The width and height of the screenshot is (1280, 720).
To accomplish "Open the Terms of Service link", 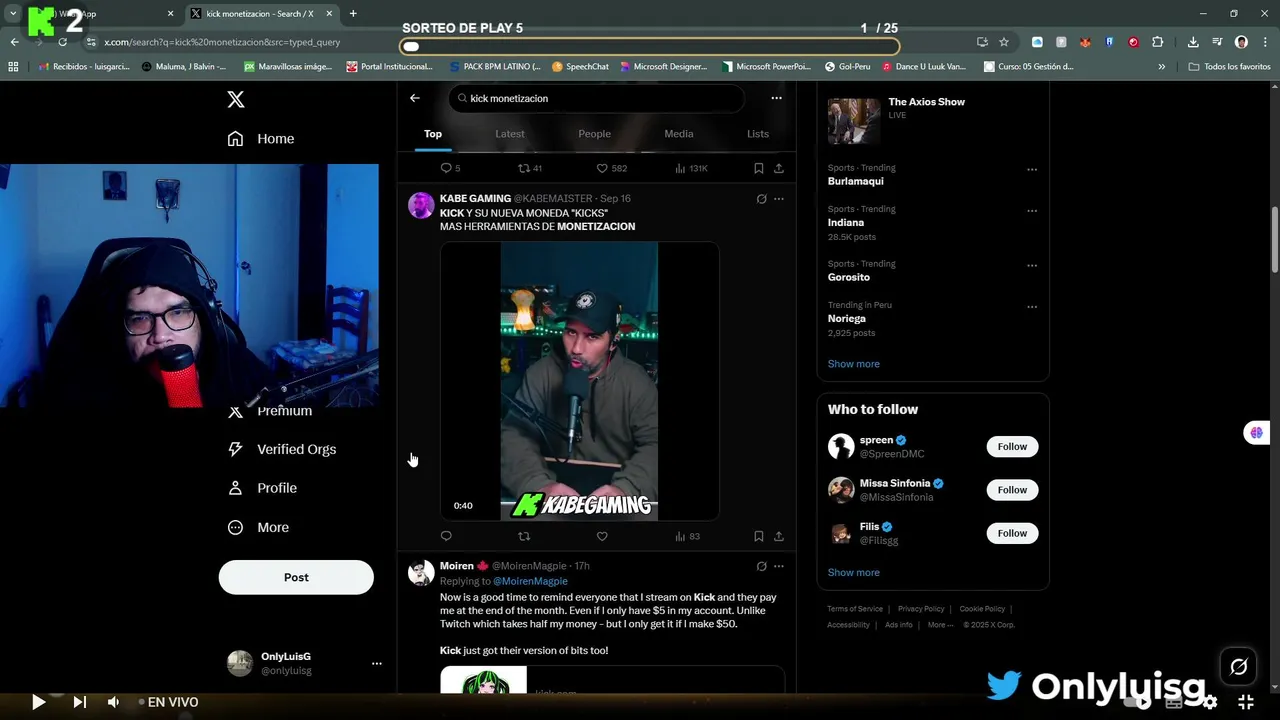I will point(855,609).
